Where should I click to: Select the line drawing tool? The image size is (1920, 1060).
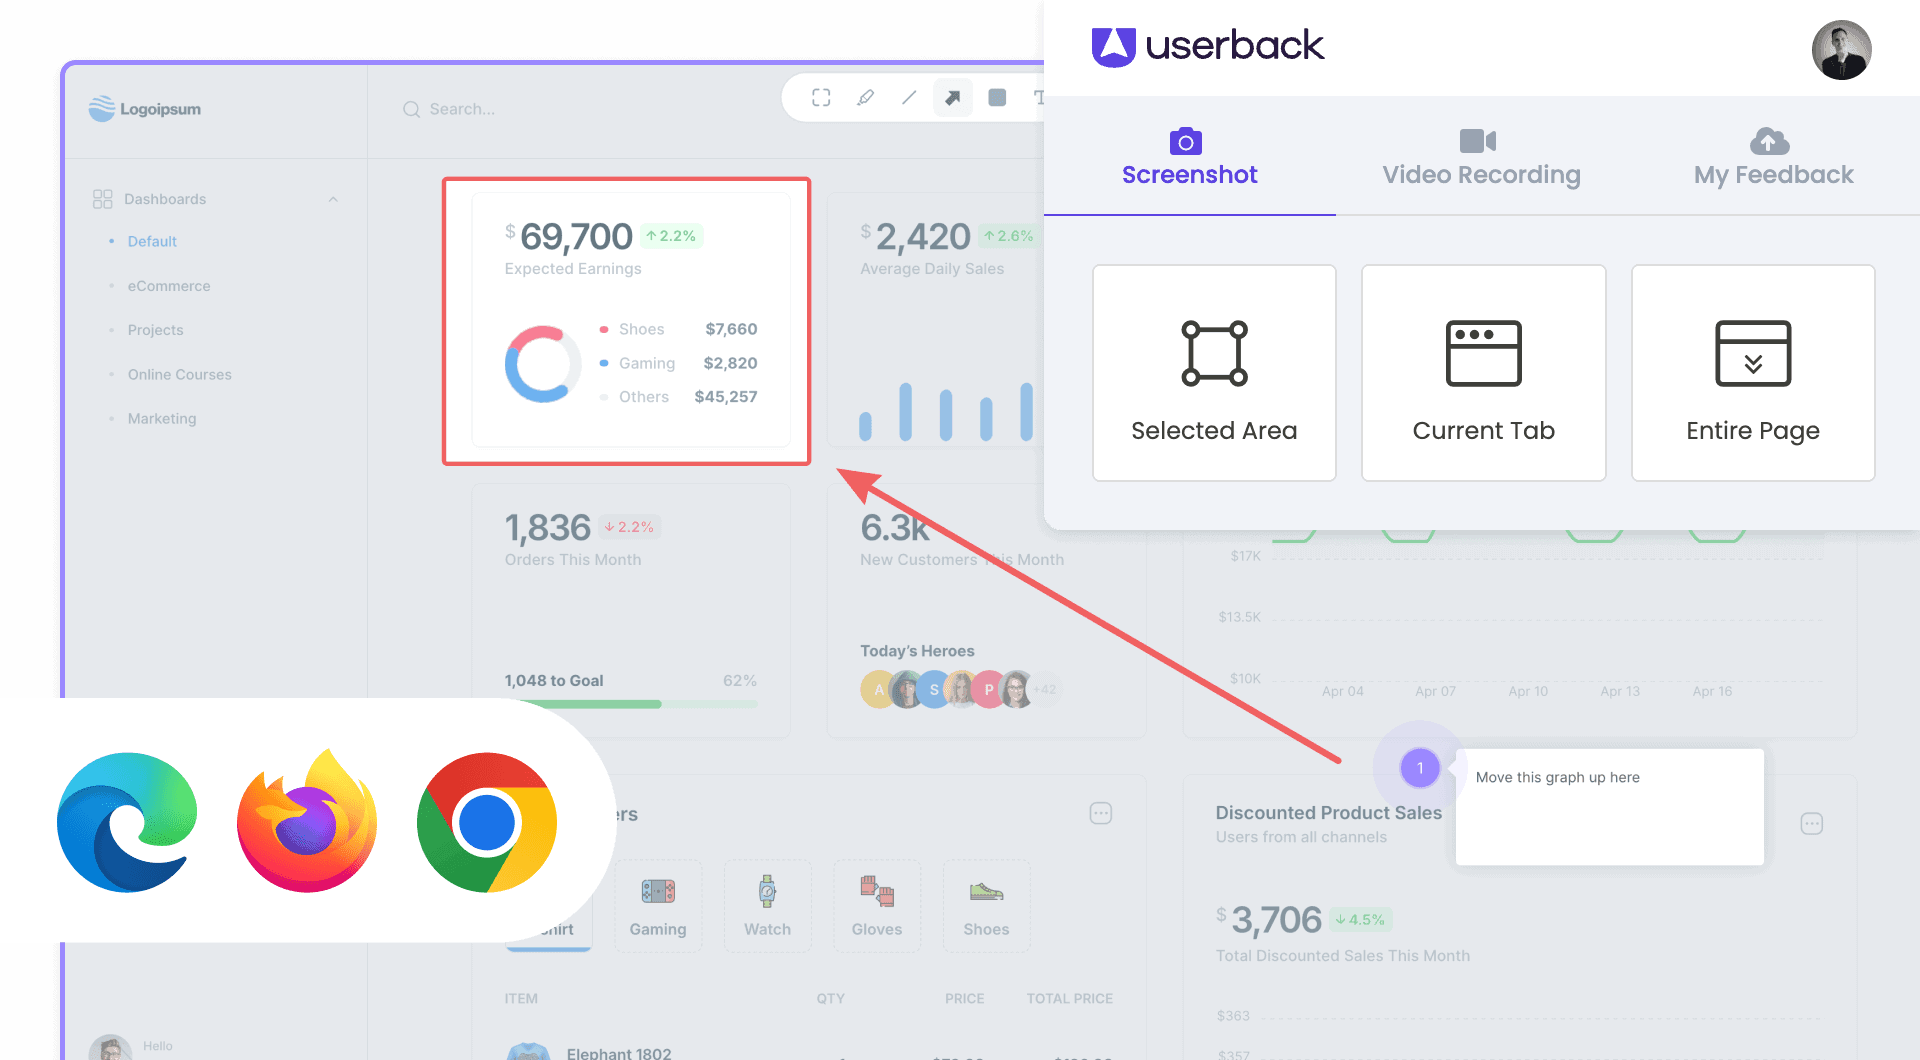pos(909,98)
